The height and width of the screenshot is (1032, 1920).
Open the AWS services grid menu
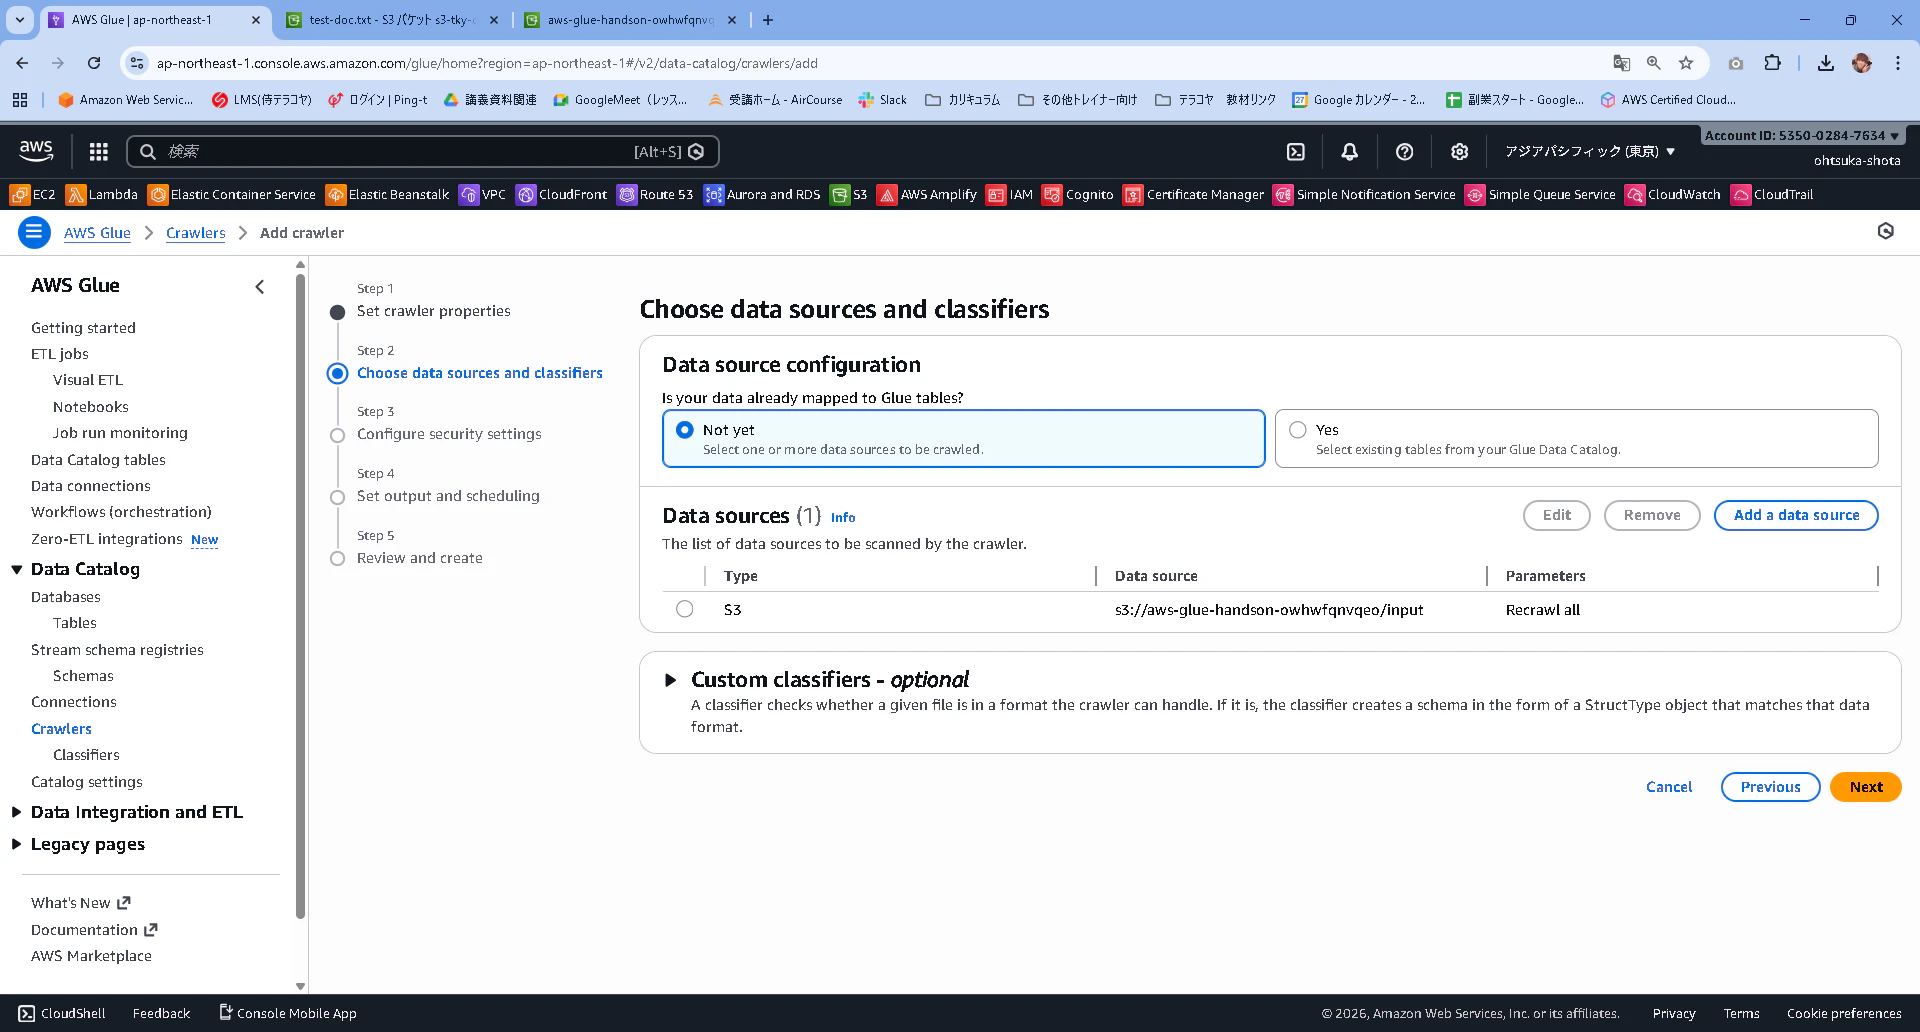(x=98, y=151)
